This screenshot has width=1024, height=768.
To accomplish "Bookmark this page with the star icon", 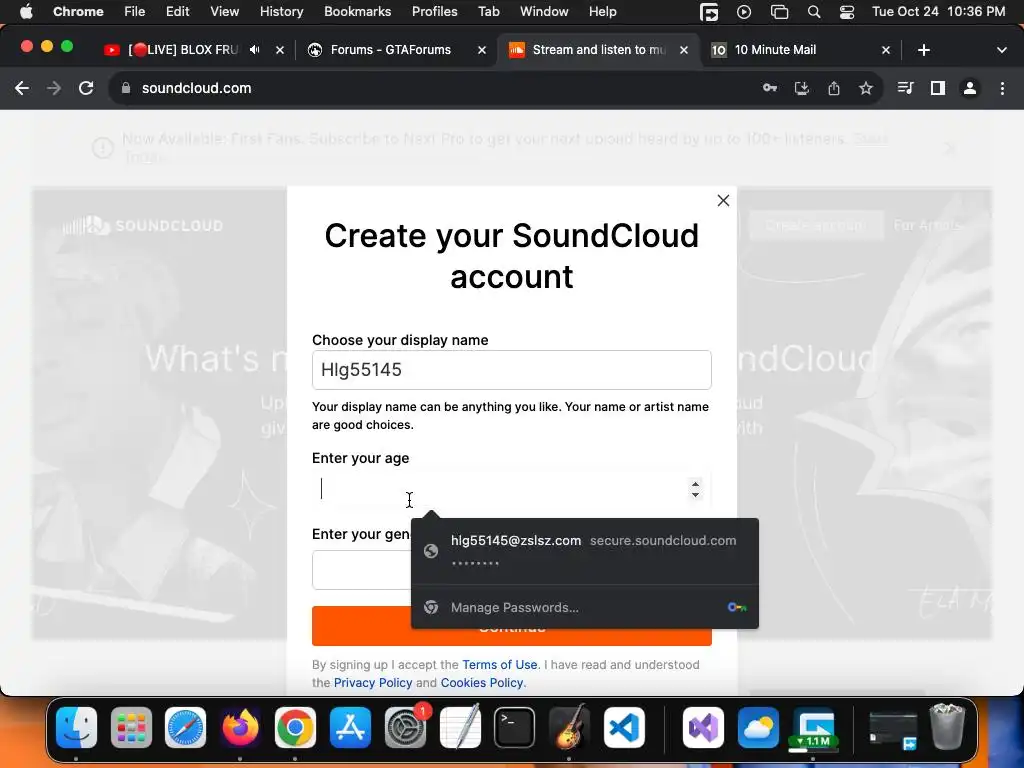I will coord(866,88).
